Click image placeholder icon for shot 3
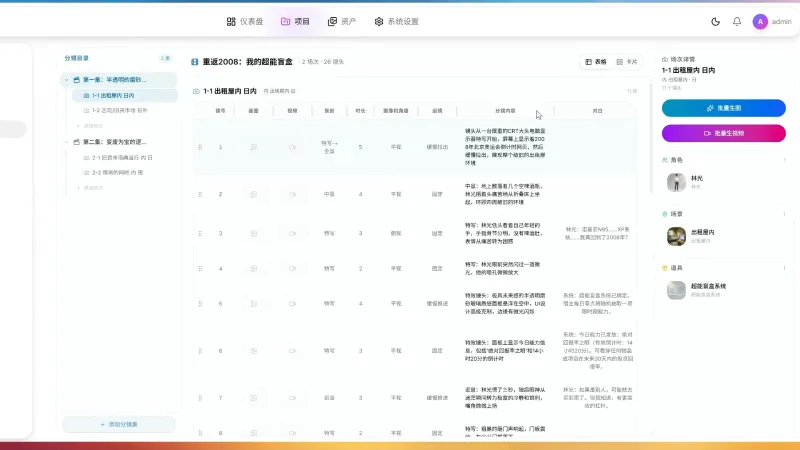This screenshot has width=800, height=450. click(x=254, y=233)
